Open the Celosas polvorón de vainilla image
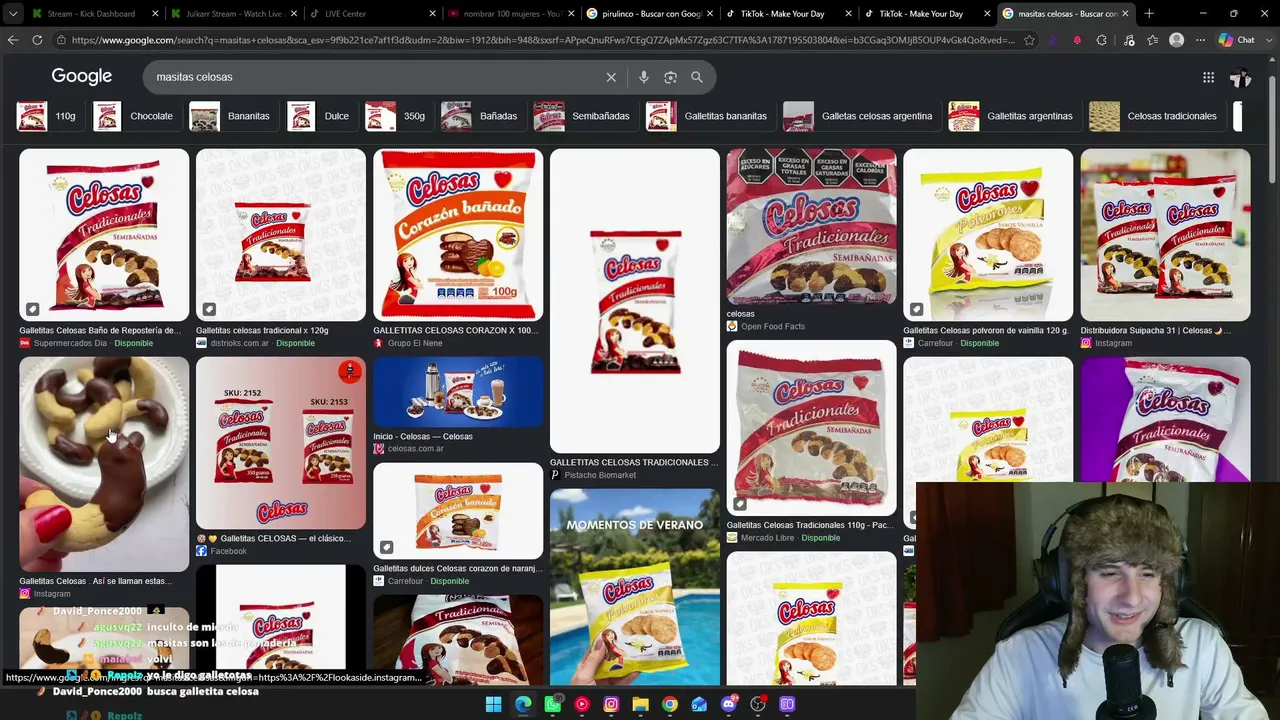This screenshot has height=720, width=1280. click(988, 235)
